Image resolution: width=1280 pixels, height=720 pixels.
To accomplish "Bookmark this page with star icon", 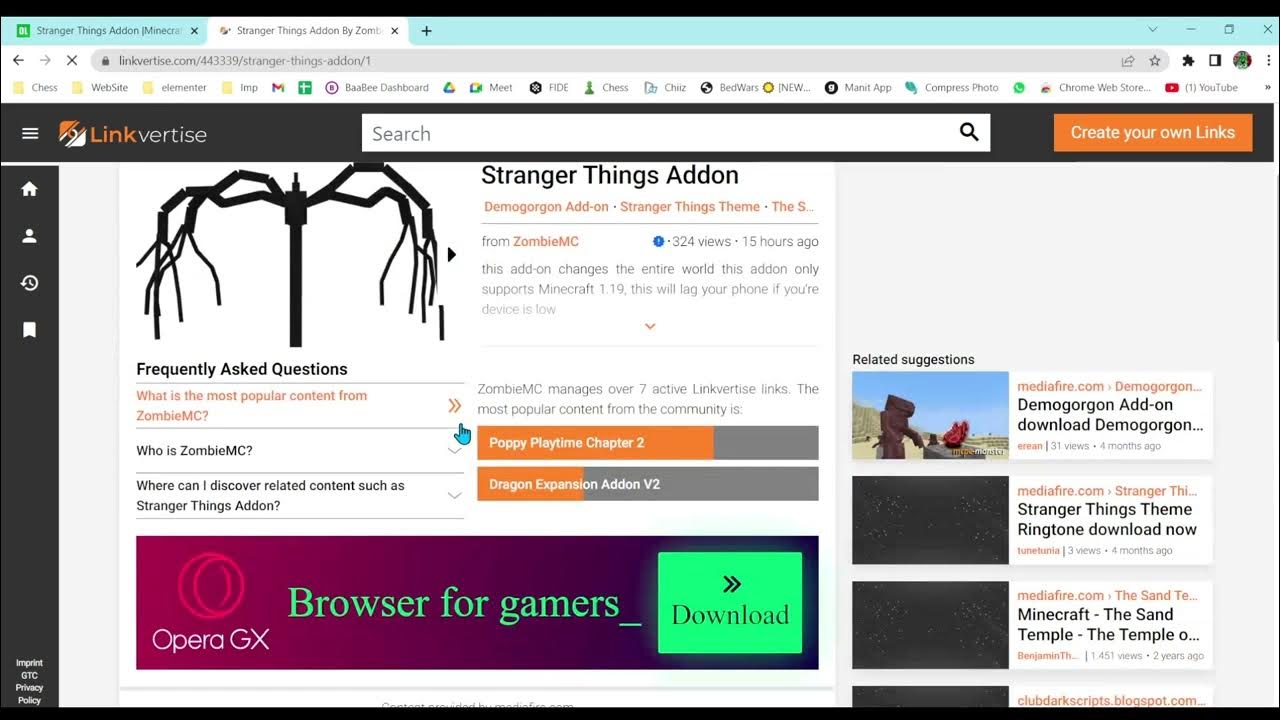I will (x=1155, y=60).
